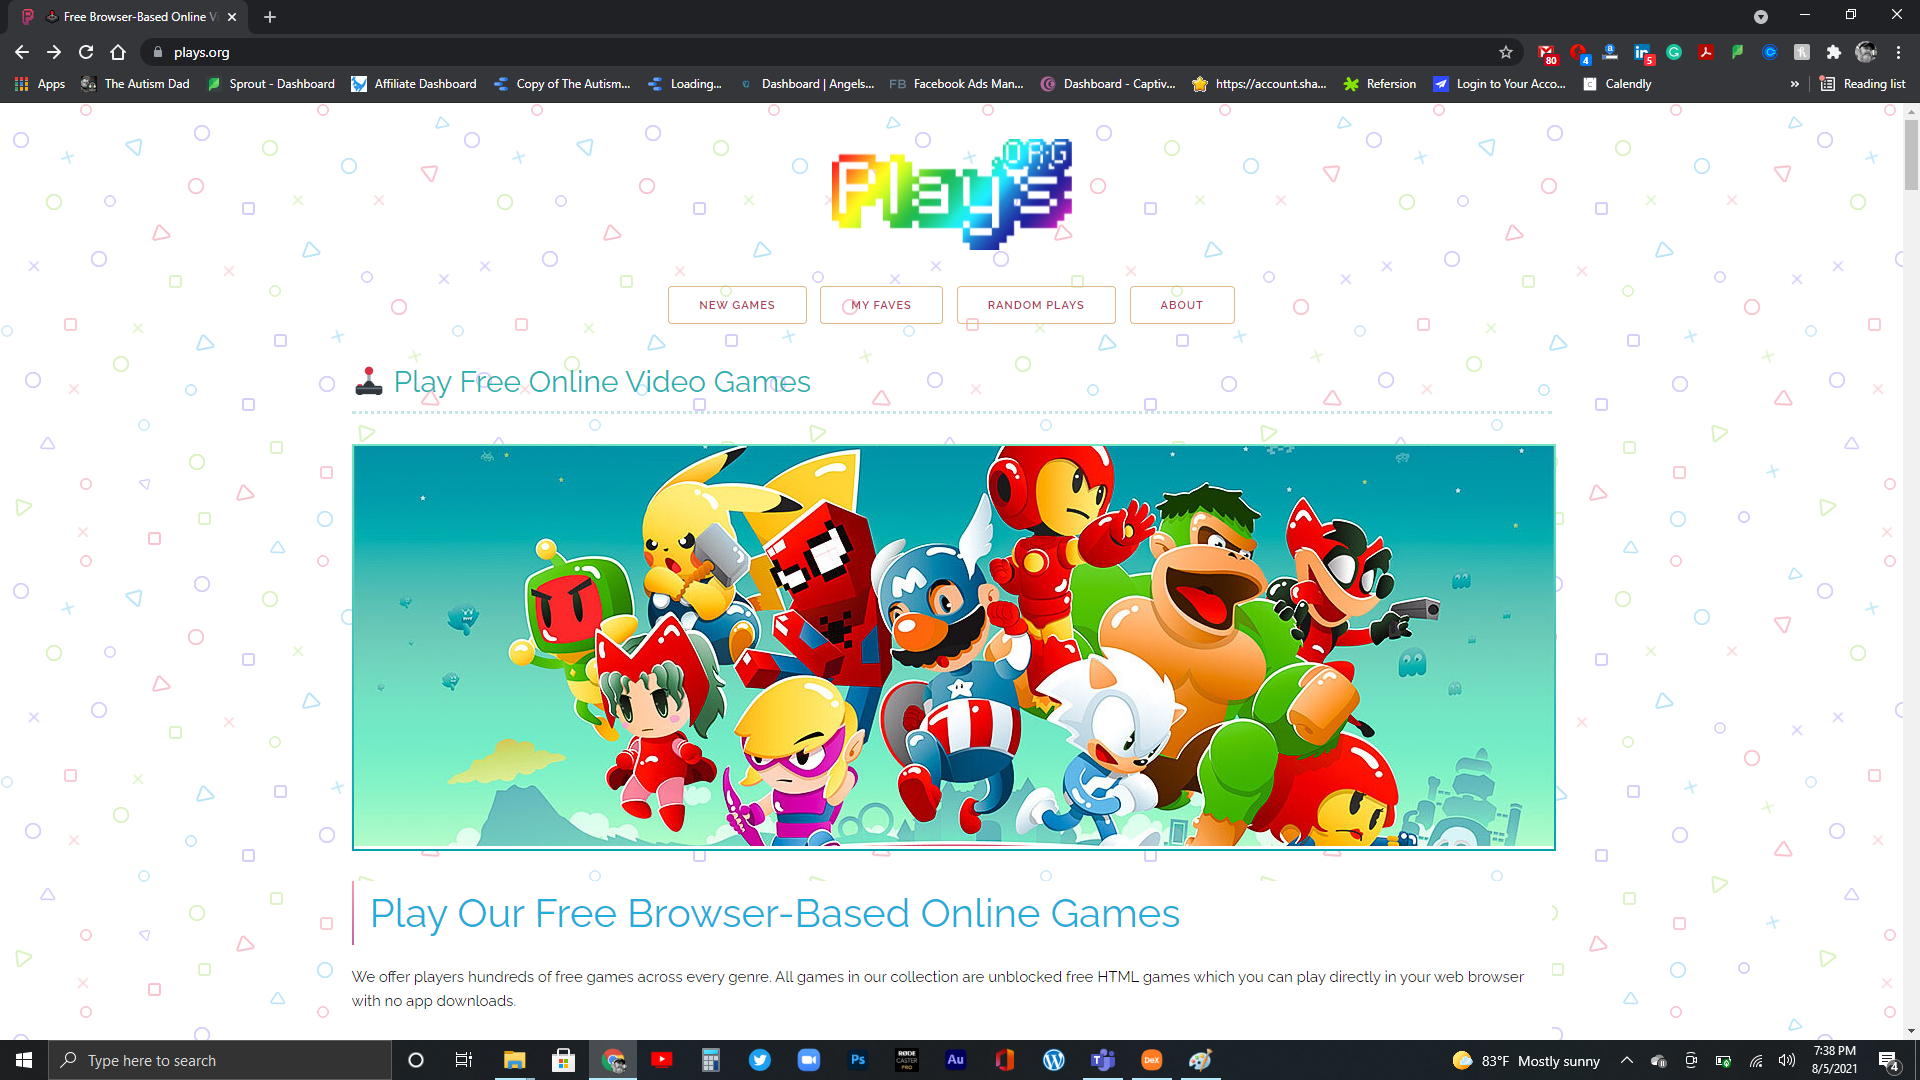The width and height of the screenshot is (1920, 1080).
Task: Open the Affiliate Dashboard bookmark
Action: (414, 84)
